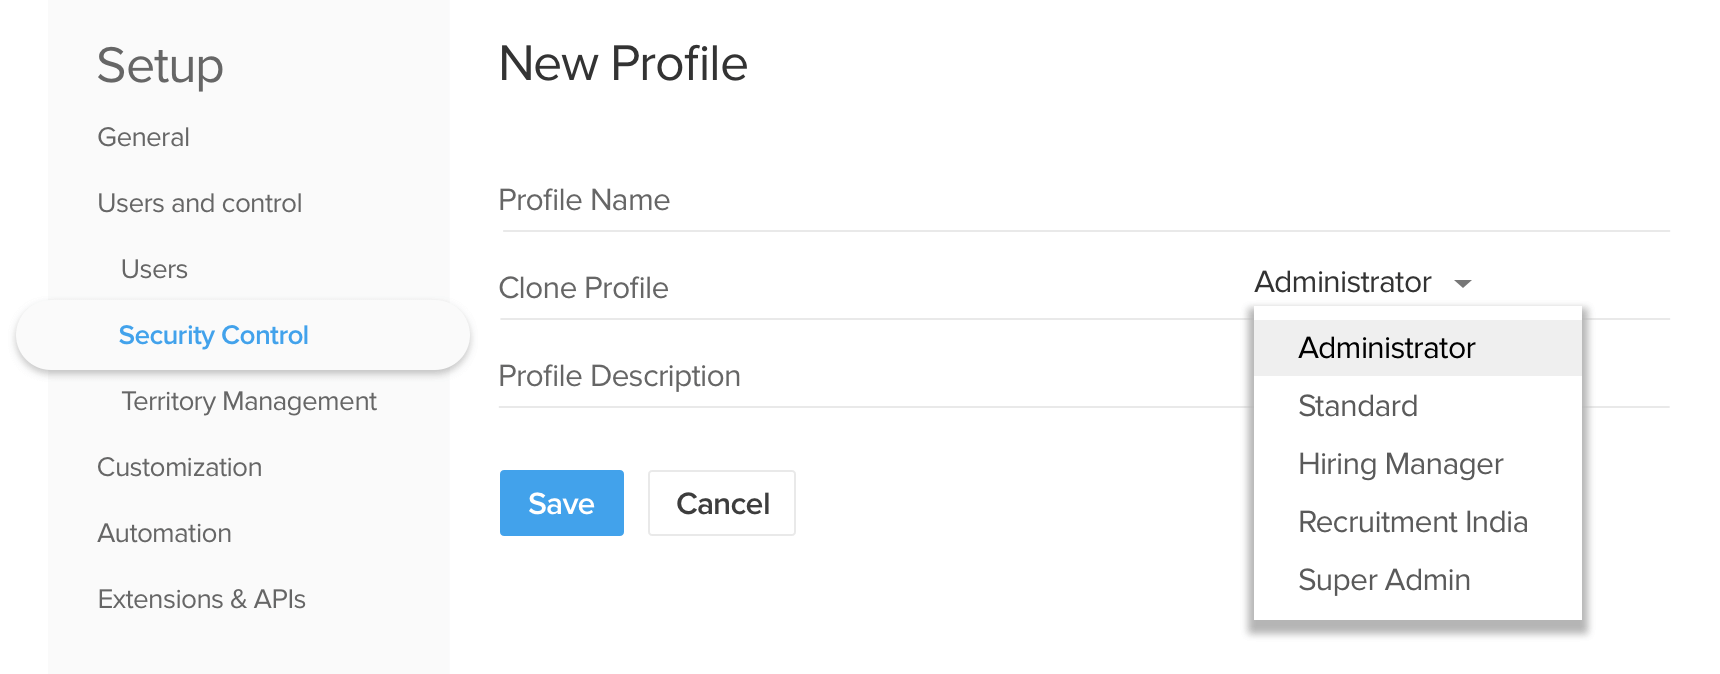Expand Users and control section
Image resolution: width=1720 pixels, height=674 pixels.
(x=199, y=203)
